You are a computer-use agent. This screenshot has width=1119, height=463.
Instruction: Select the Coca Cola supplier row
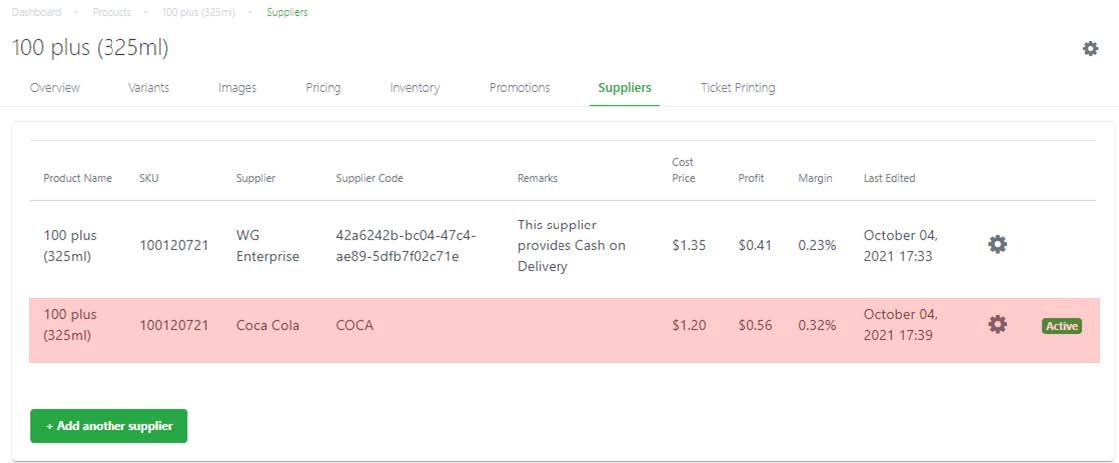564,330
